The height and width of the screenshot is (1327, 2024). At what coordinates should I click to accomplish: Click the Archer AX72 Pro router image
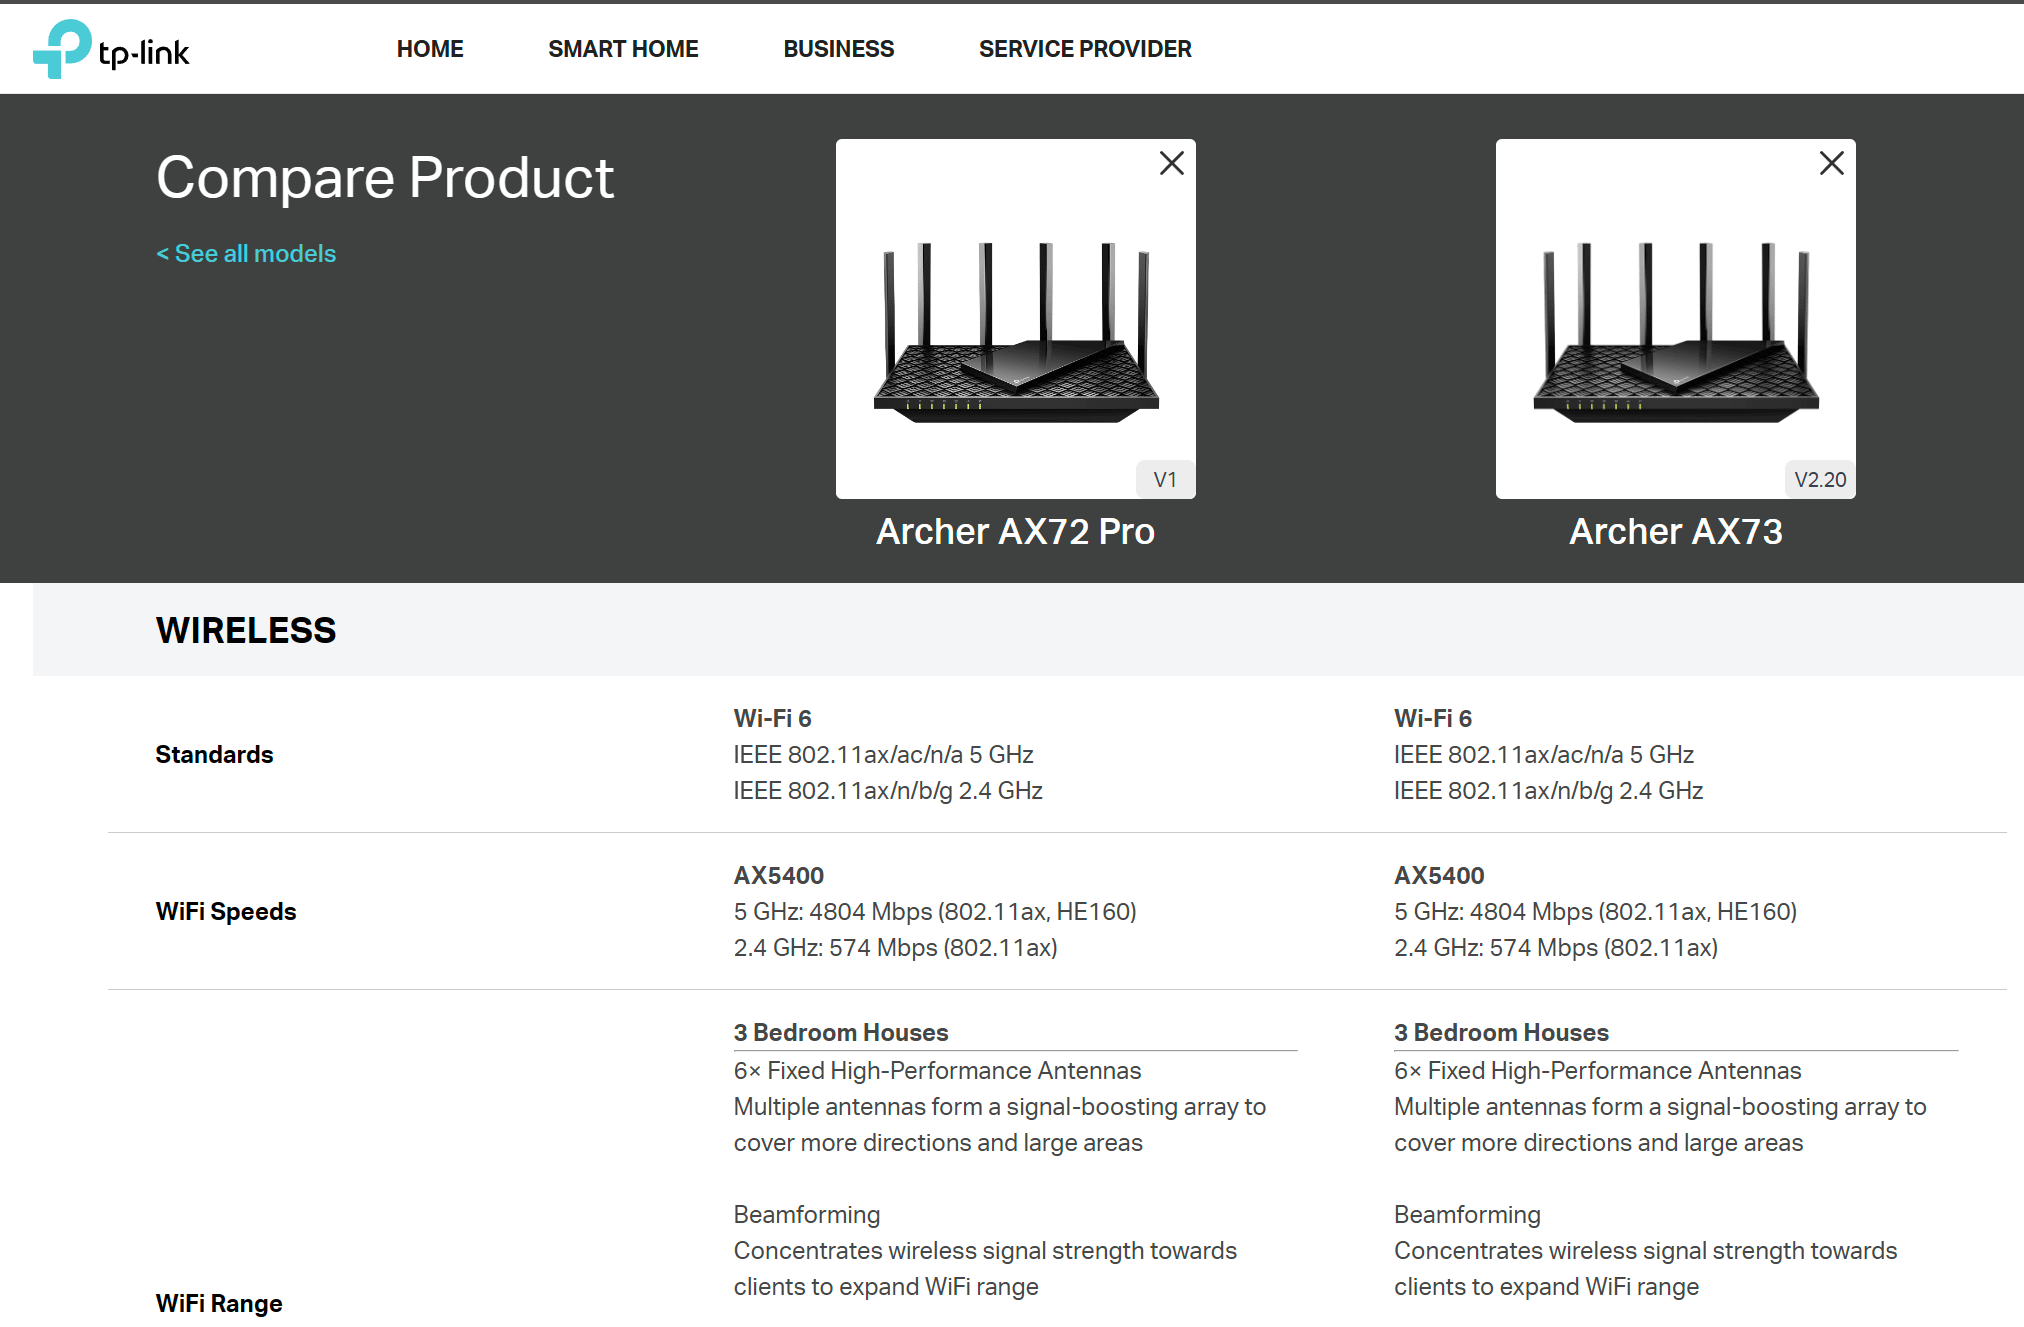(1016, 333)
